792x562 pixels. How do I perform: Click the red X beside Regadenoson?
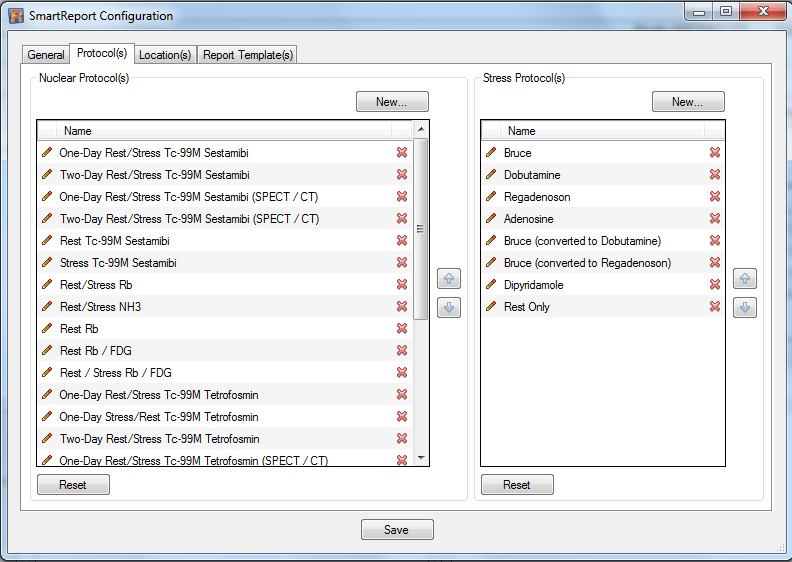click(715, 197)
